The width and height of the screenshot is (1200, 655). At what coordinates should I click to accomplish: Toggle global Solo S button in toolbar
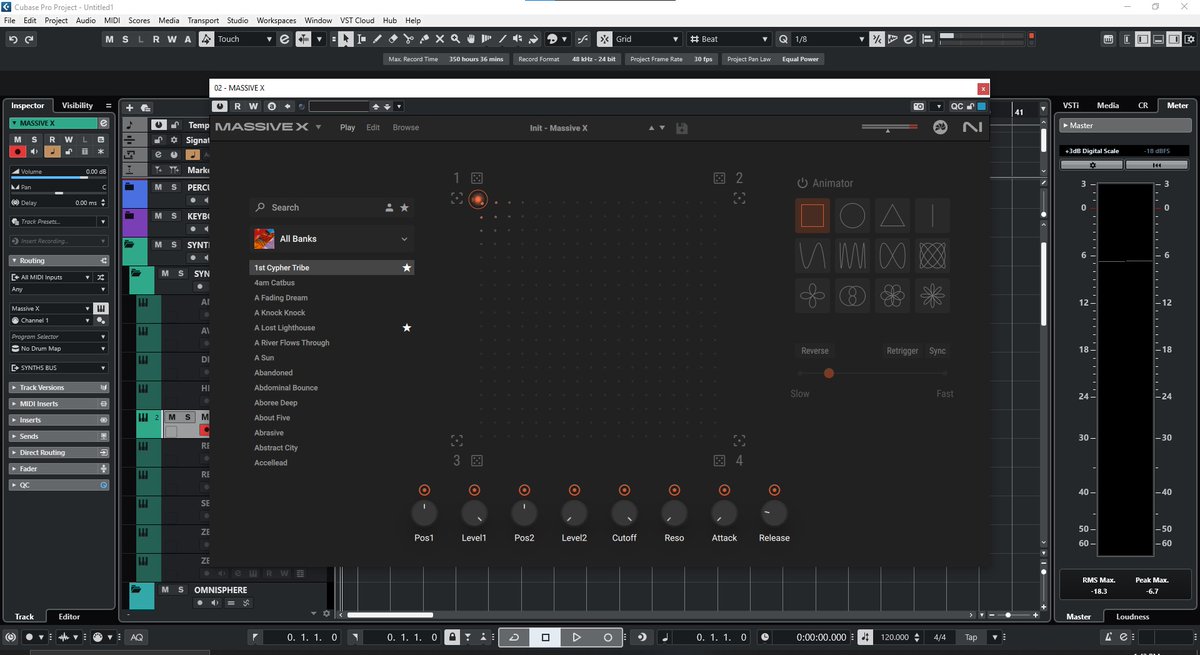tap(125, 39)
